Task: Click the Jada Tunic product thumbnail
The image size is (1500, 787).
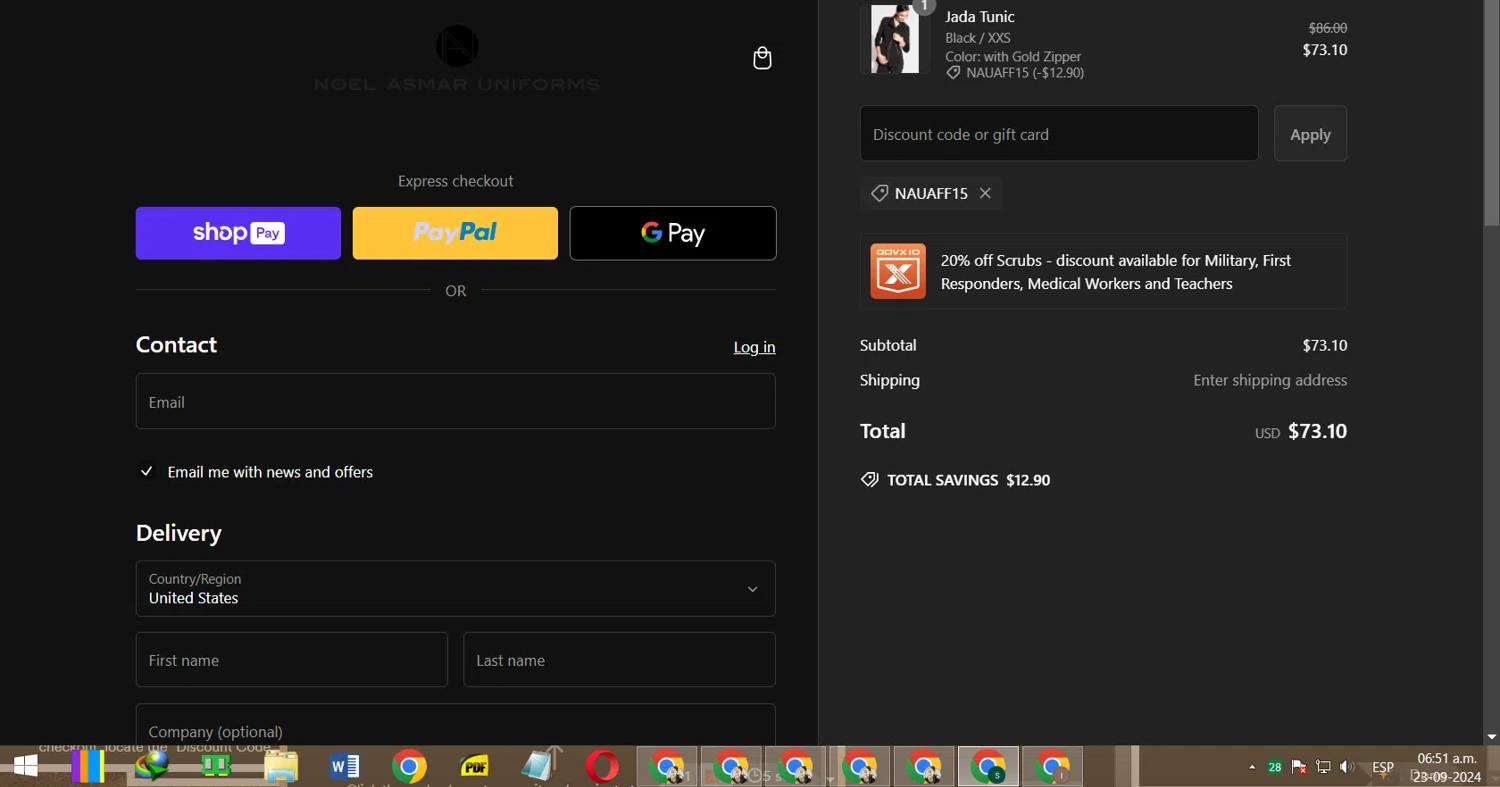Action: click(x=893, y=39)
